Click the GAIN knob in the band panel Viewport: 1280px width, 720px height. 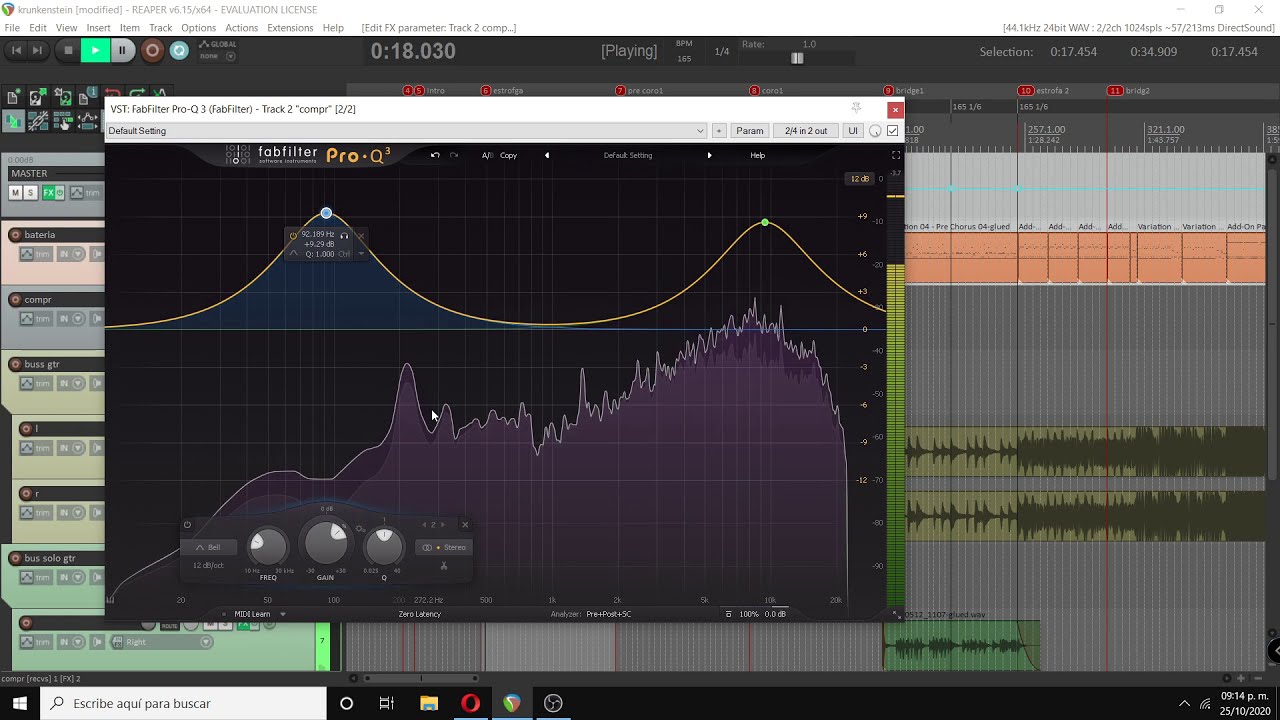[326, 543]
